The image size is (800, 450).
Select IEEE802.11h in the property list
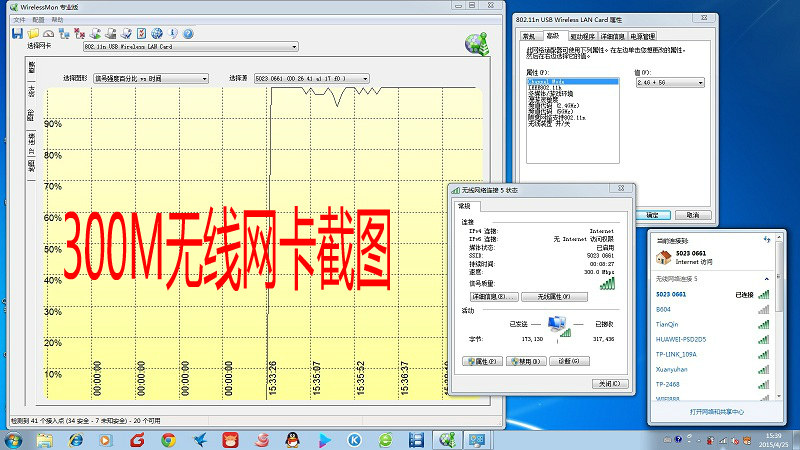click(544, 88)
